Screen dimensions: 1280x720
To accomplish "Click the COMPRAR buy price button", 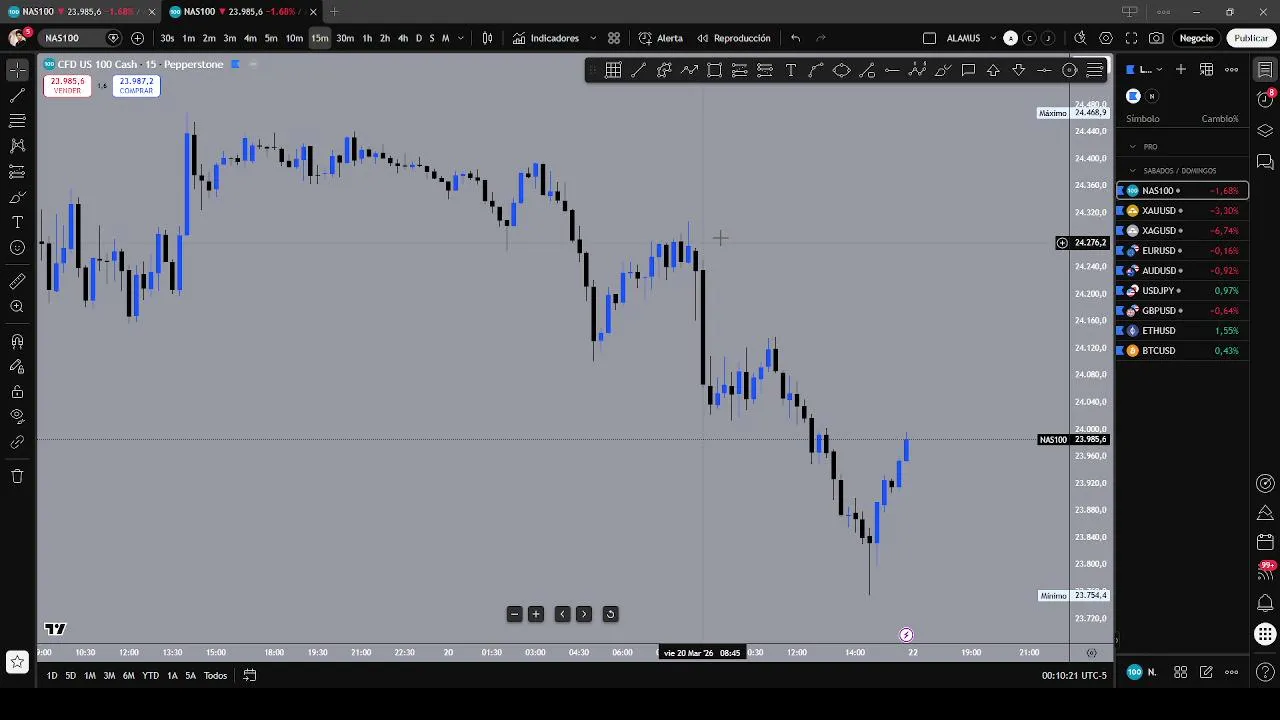I will (x=136, y=86).
